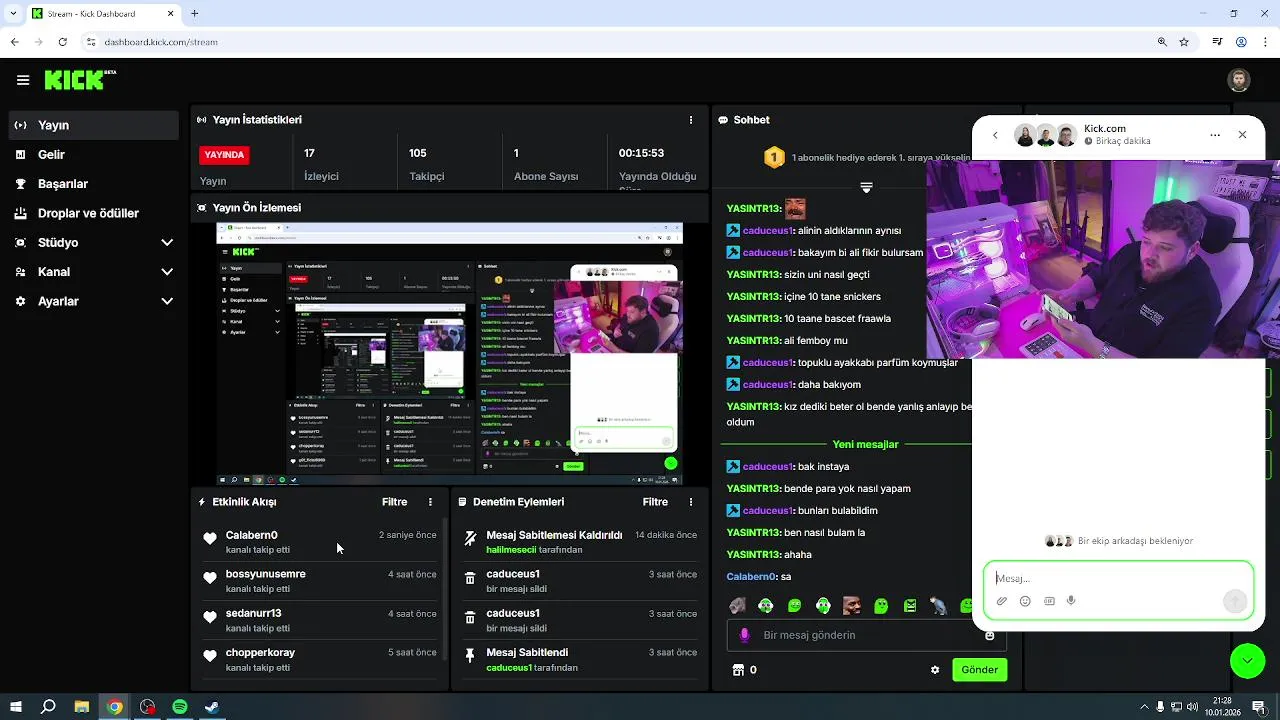Screen dimensions: 1280x720
Task: Click the attachment paperclip icon in support widget
Action: (1002, 601)
